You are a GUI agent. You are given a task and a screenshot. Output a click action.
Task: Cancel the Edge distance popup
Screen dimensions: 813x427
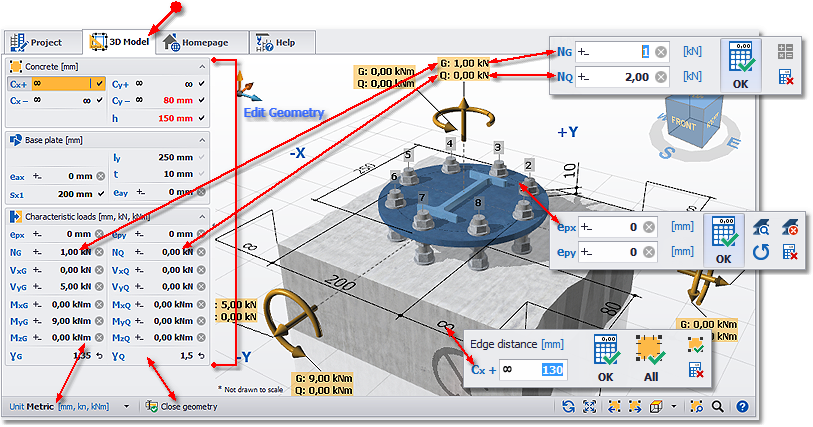tap(695, 370)
